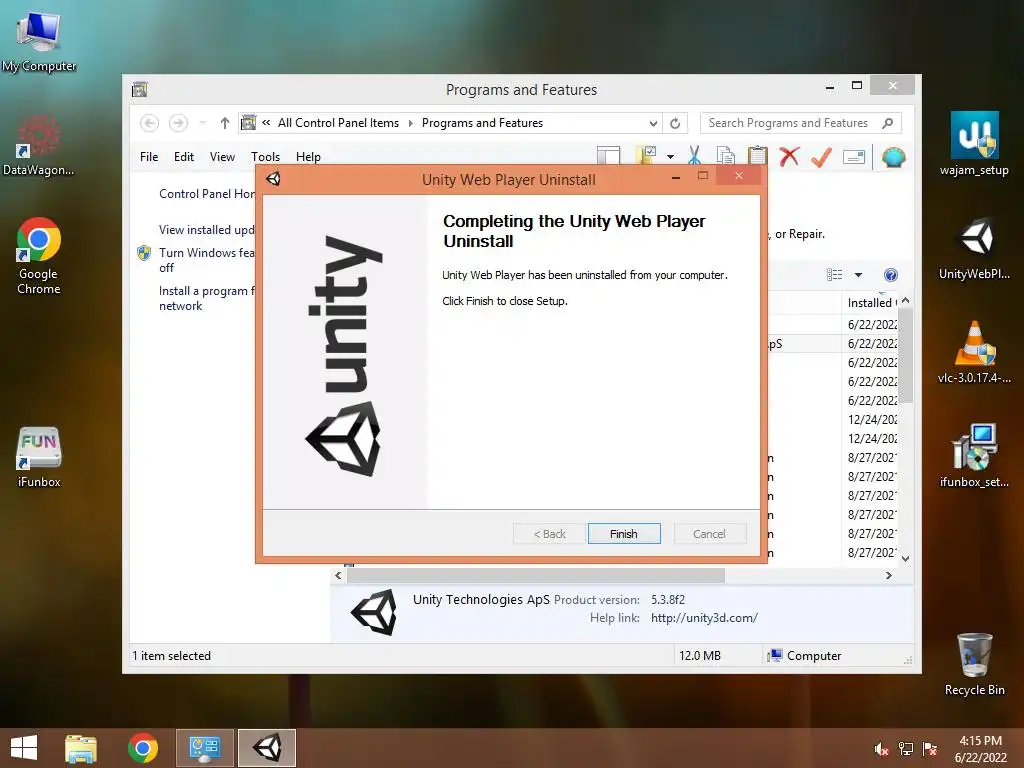Click the Finish button in Unity uninstaller

(624, 534)
